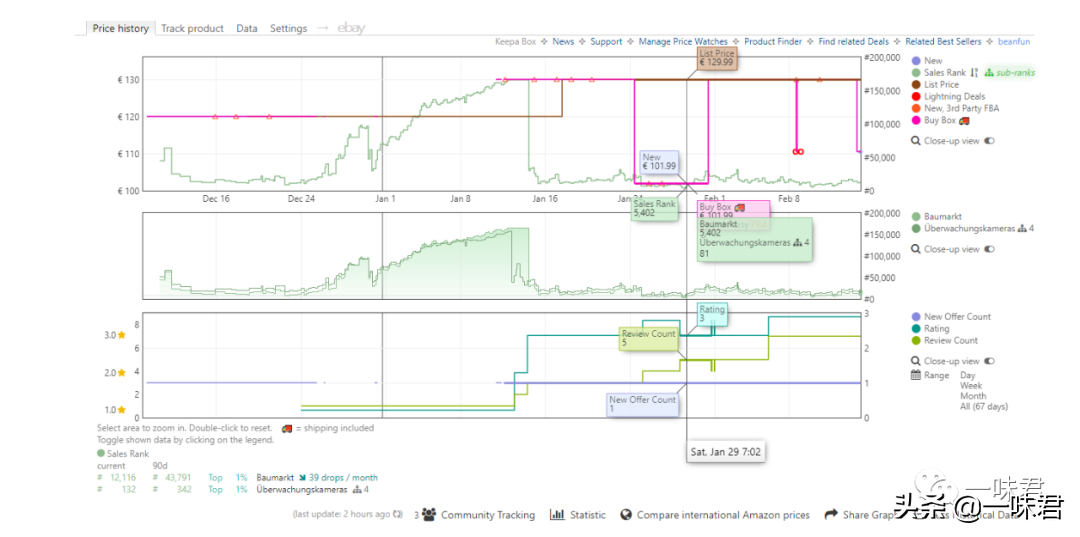
Task: Set chart range to All (67 days)
Action: 984,407
